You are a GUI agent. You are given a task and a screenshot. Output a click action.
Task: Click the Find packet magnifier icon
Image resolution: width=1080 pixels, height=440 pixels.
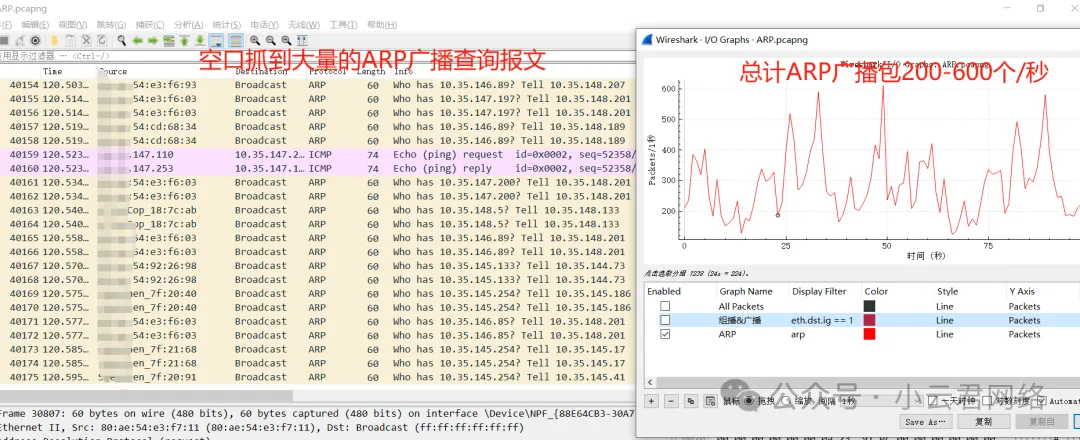click(x=121, y=40)
